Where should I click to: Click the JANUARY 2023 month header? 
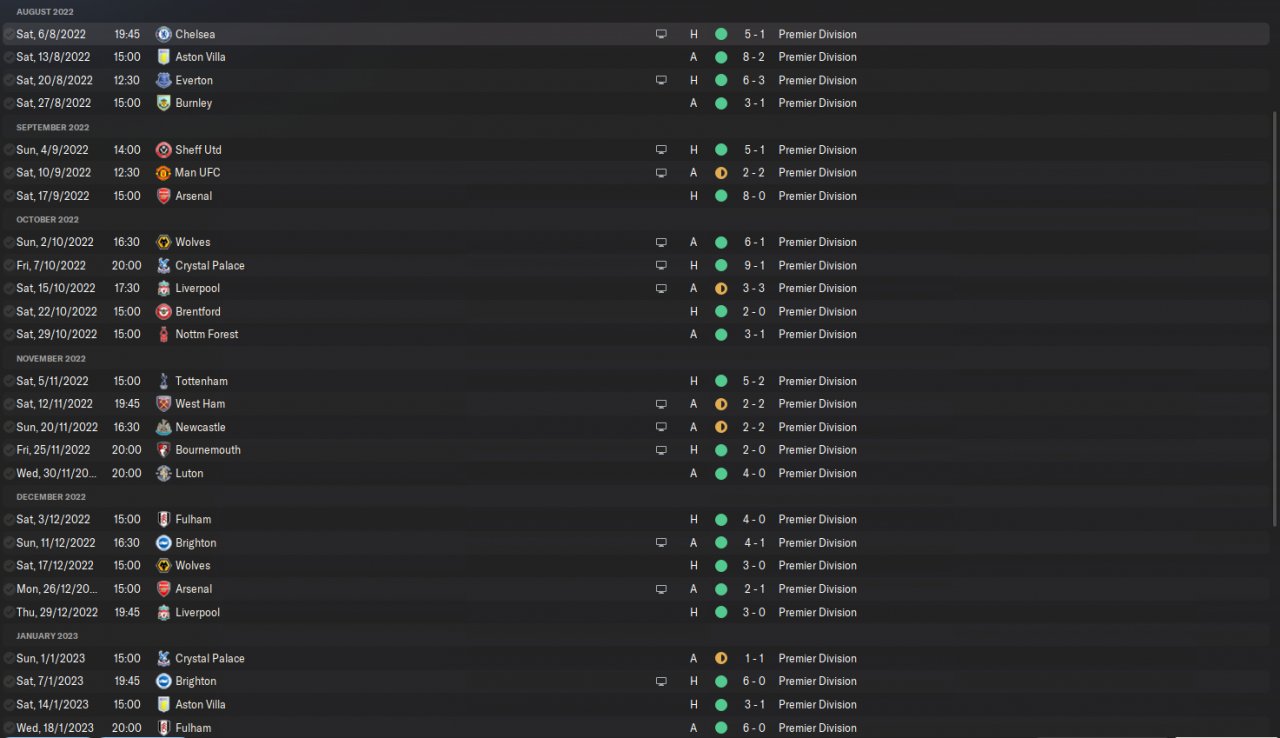[47, 635]
